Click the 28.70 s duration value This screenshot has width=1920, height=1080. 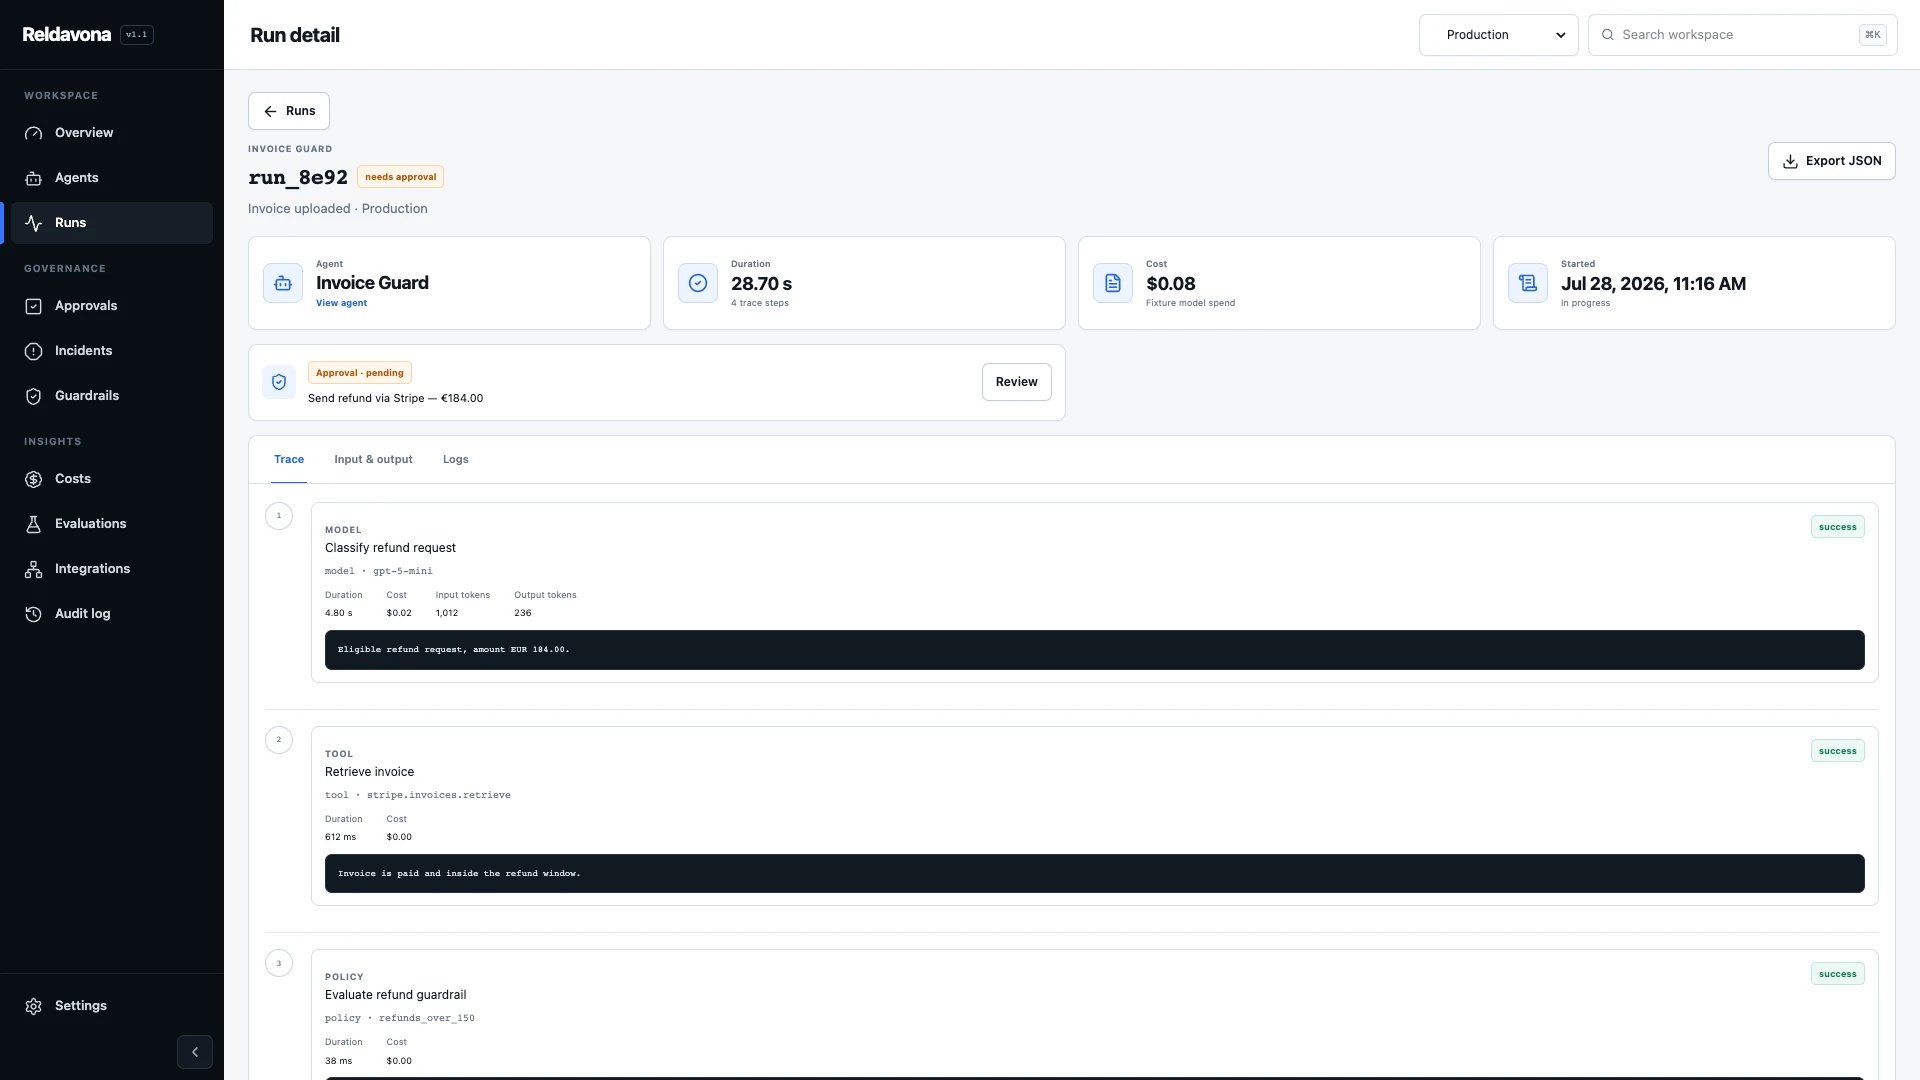click(761, 284)
